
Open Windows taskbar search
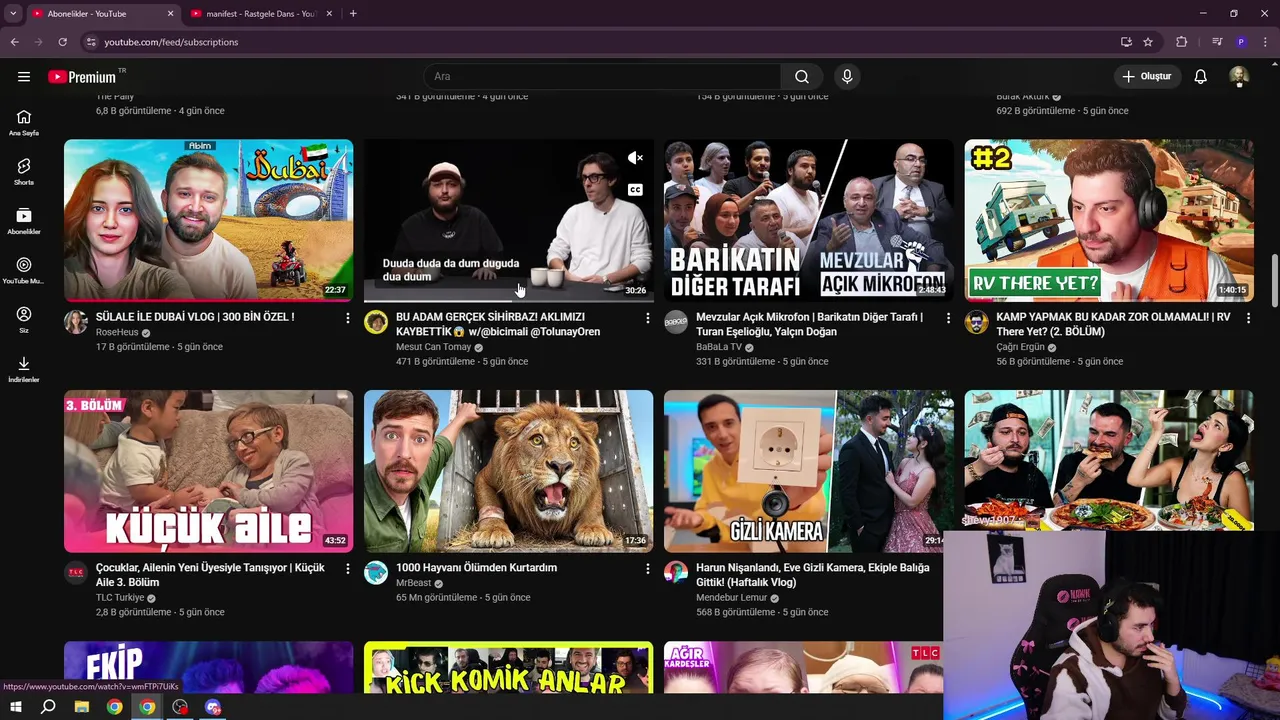point(48,707)
